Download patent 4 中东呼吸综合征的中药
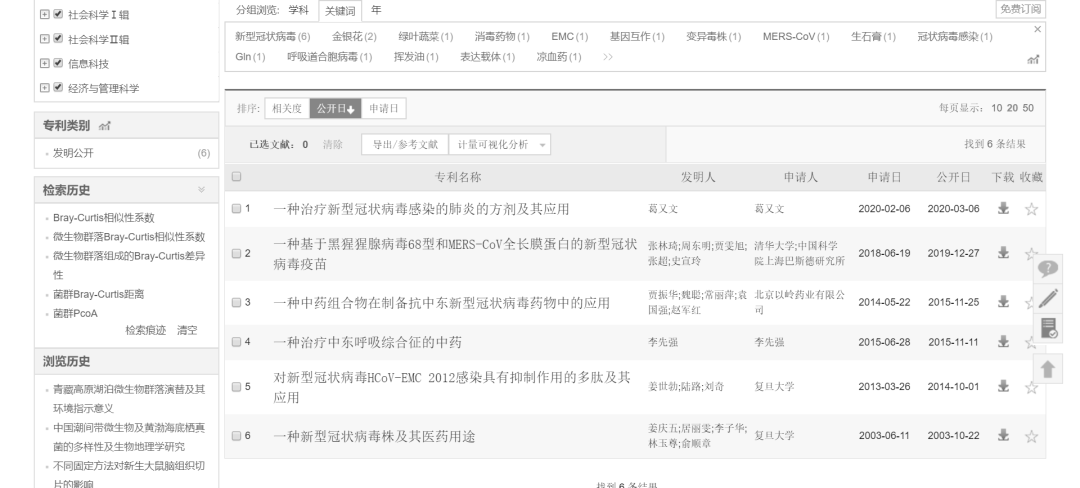 click(1003, 342)
